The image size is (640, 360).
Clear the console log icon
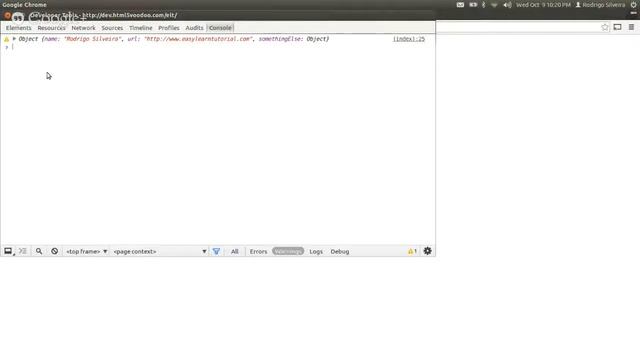54,251
